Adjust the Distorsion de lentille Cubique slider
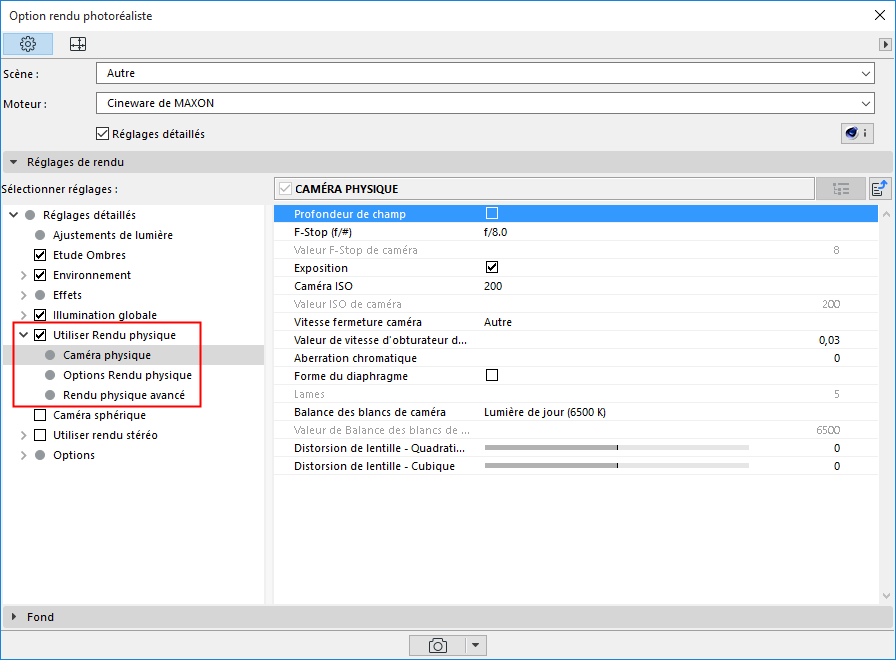 point(617,466)
